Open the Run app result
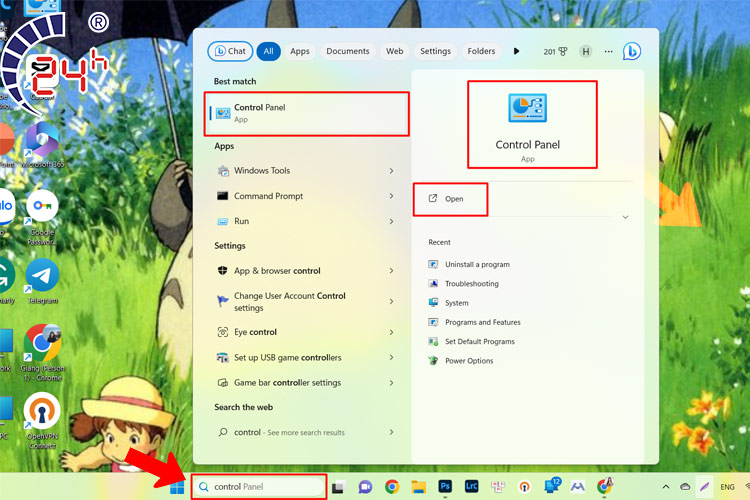The image size is (750, 500). click(x=307, y=222)
